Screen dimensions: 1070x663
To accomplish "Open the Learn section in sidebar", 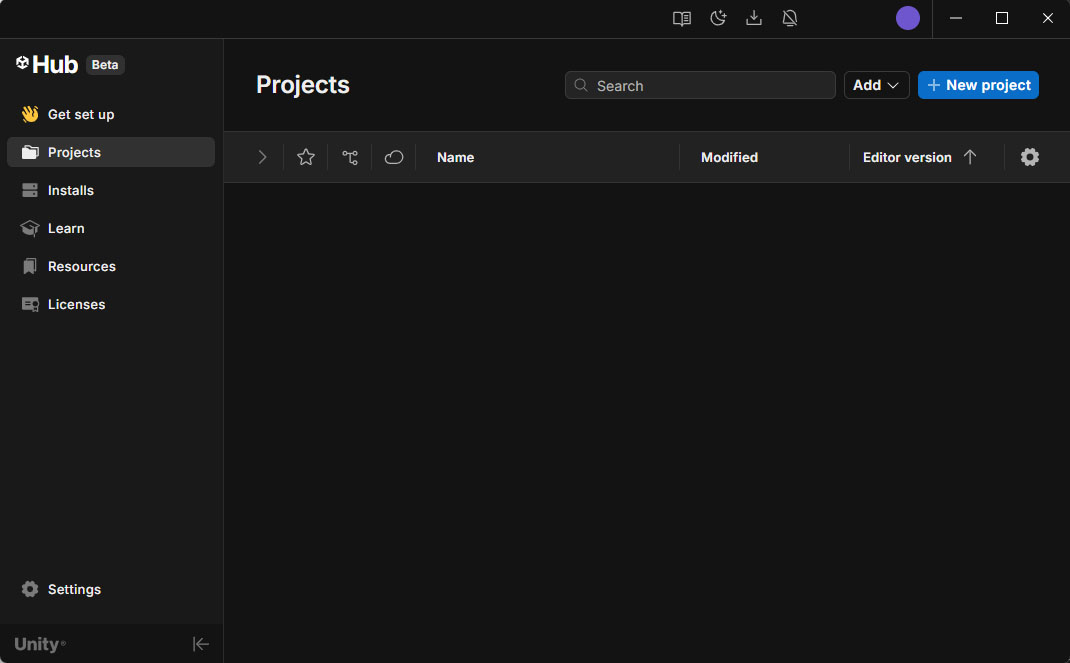I will [66, 228].
